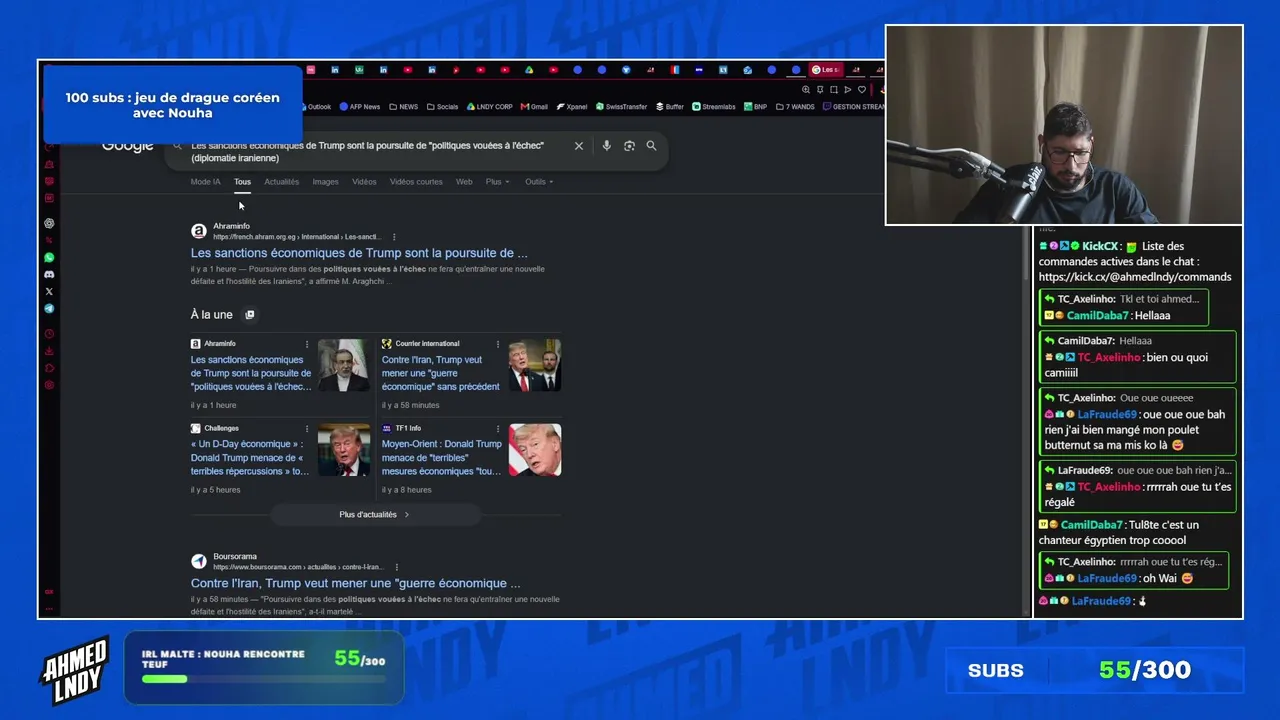
Task: Open options for the Ahraminfo news card
Action: point(307,344)
